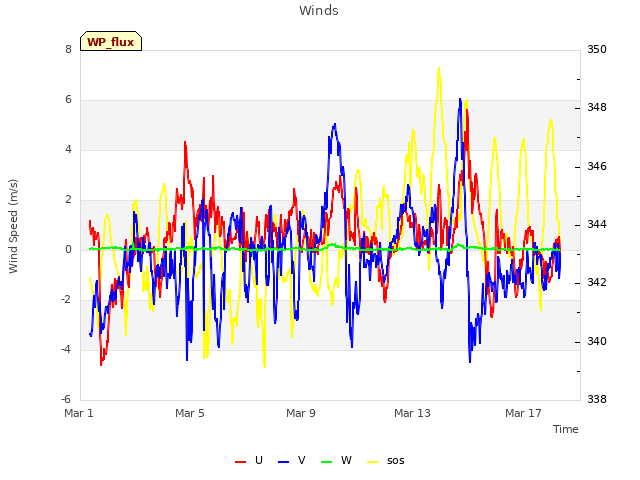Click the Wind Speed (m/s) axis title
Image resolution: width=640 pixels, height=480 pixels.
(x=13, y=226)
